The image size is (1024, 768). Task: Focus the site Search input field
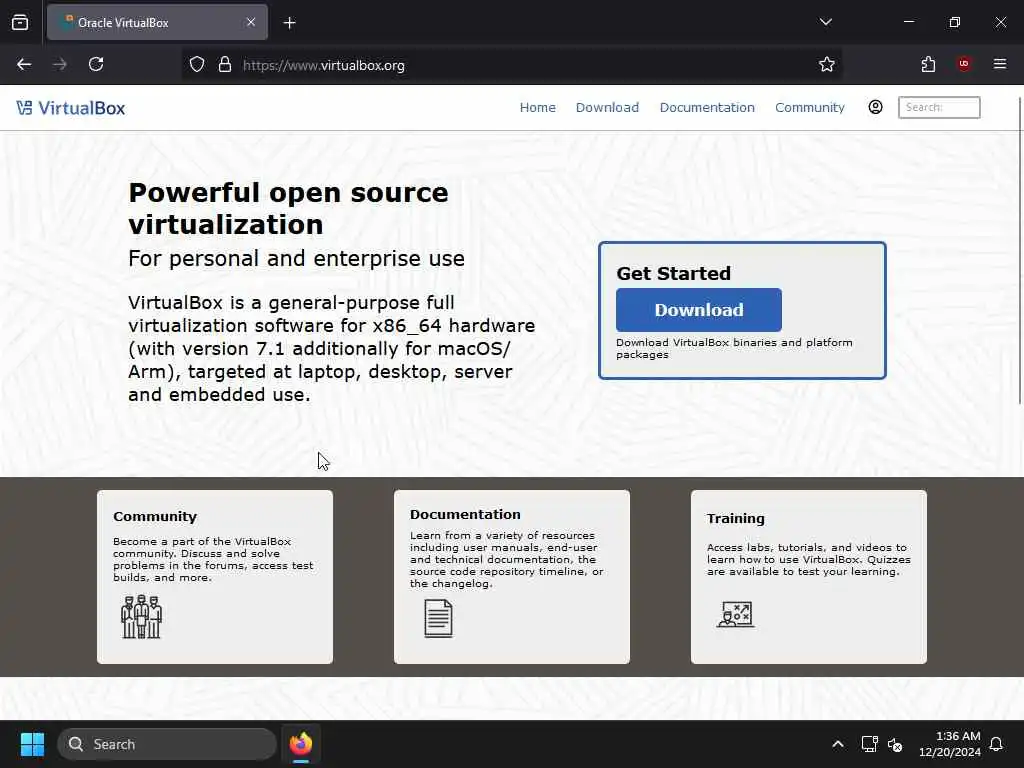point(939,107)
